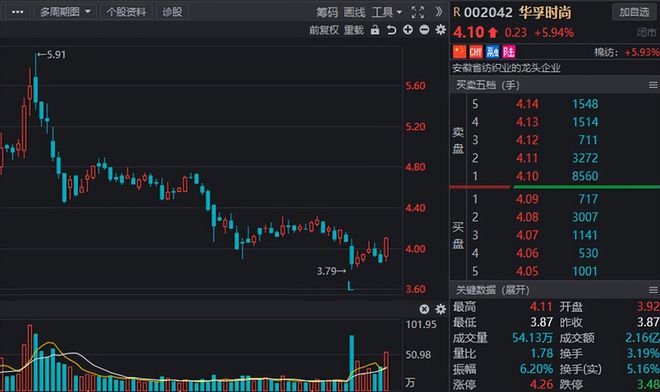
Task: Select buy level 1 price 4.09
Action: (527, 199)
